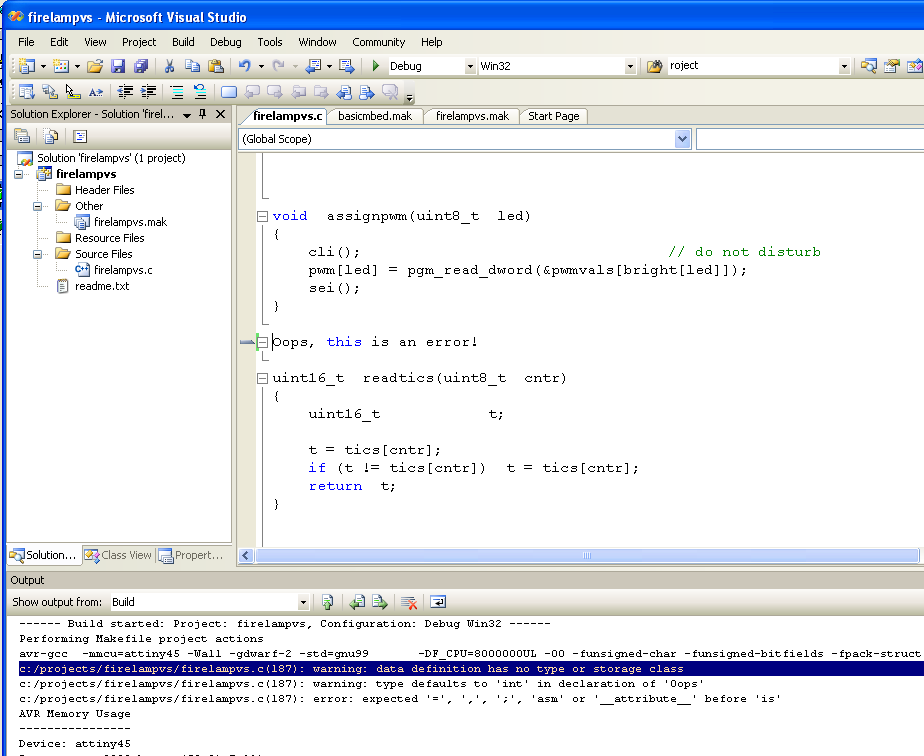Open the Build menu
This screenshot has height=756, width=924.
click(183, 42)
